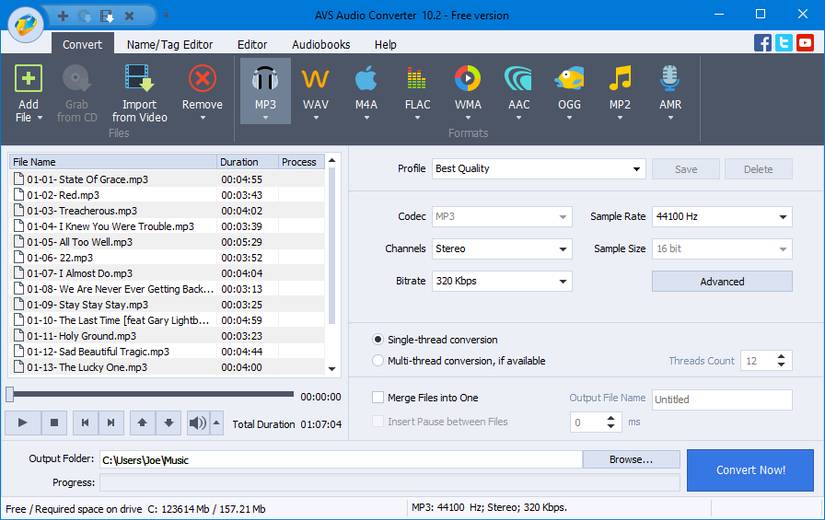Select file 01-01- State Of Grace.mp3

(x=166, y=179)
